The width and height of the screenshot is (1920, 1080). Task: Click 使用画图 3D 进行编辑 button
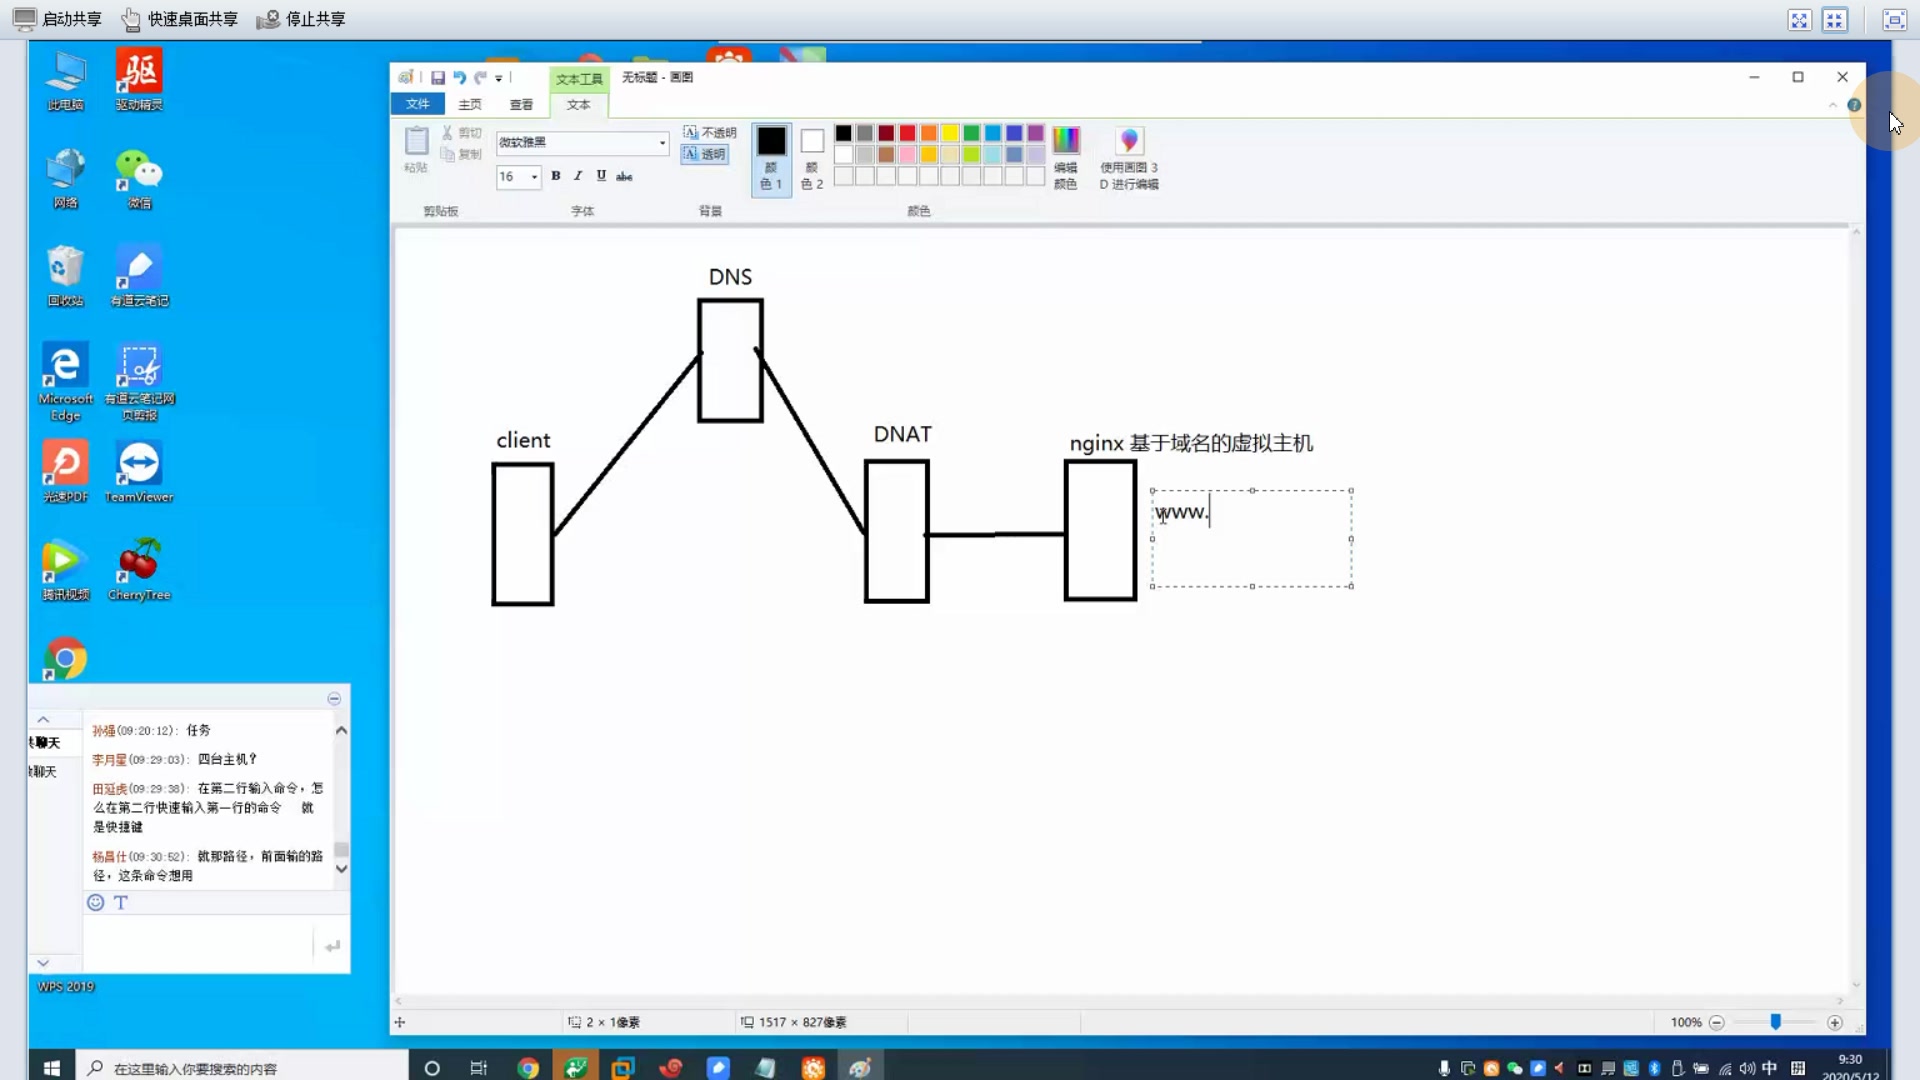(1129, 158)
